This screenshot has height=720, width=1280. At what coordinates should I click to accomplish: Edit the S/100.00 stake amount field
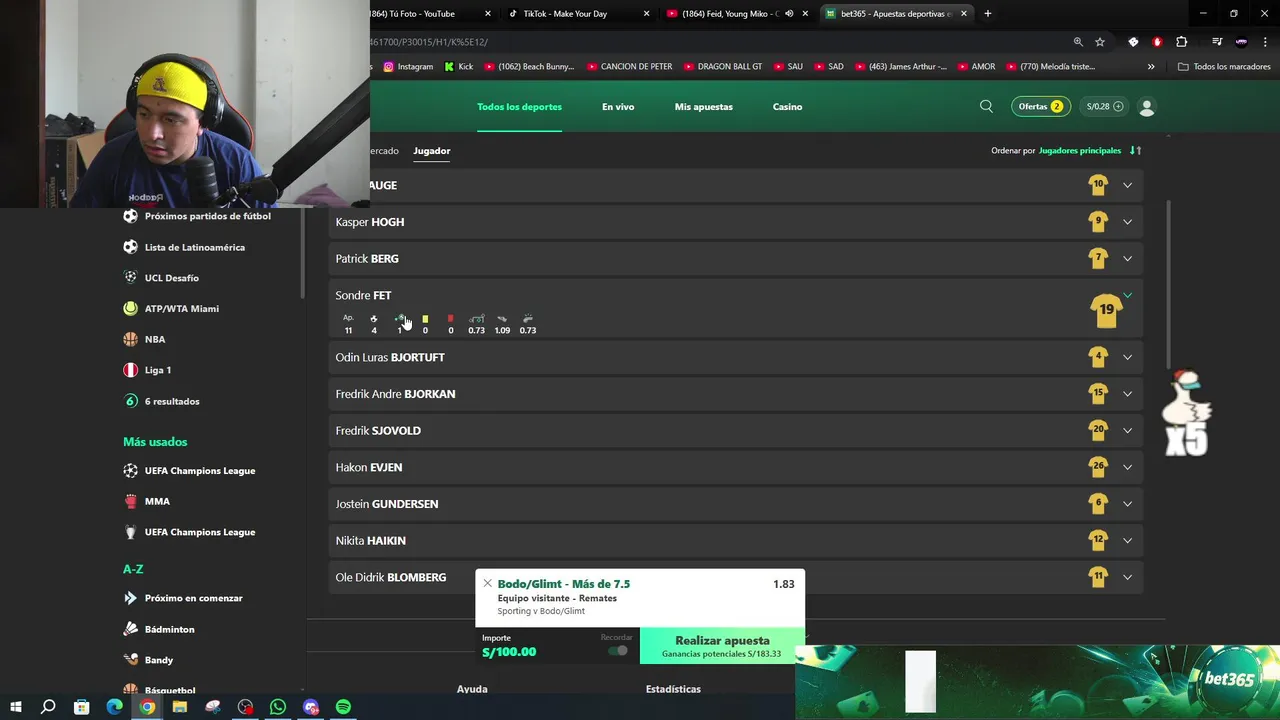509,652
